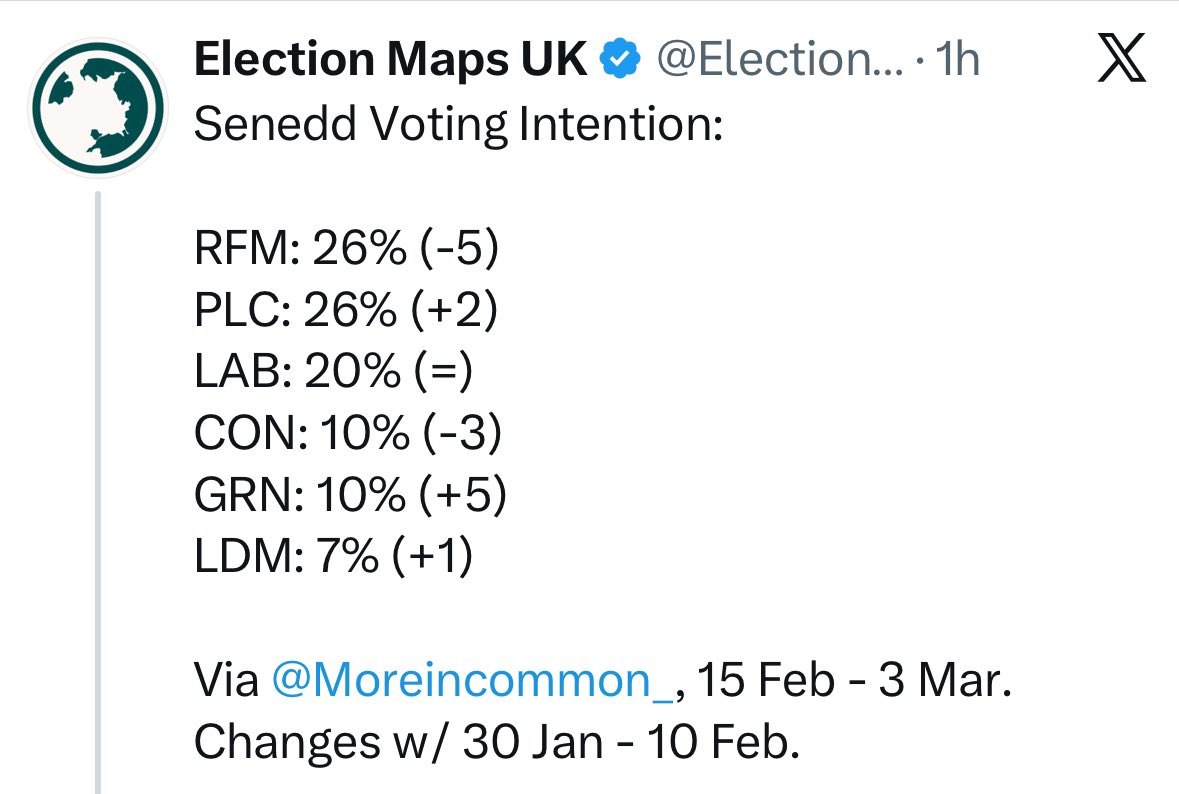The image size is (1179, 794).
Task: Select the CON: 10% result line
Action: tap(347, 435)
